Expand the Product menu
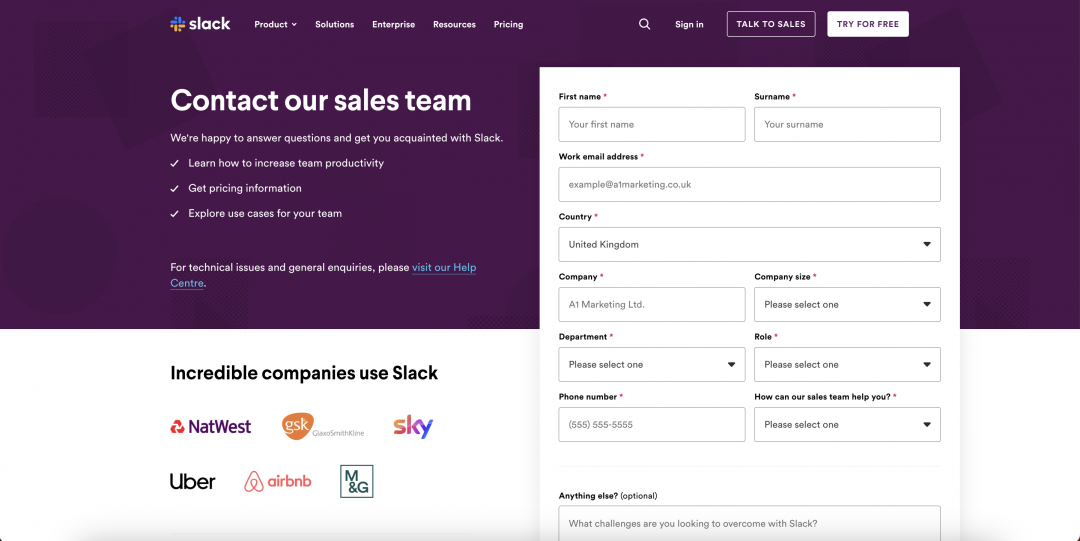The height and width of the screenshot is (541, 1080). pos(275,24)
